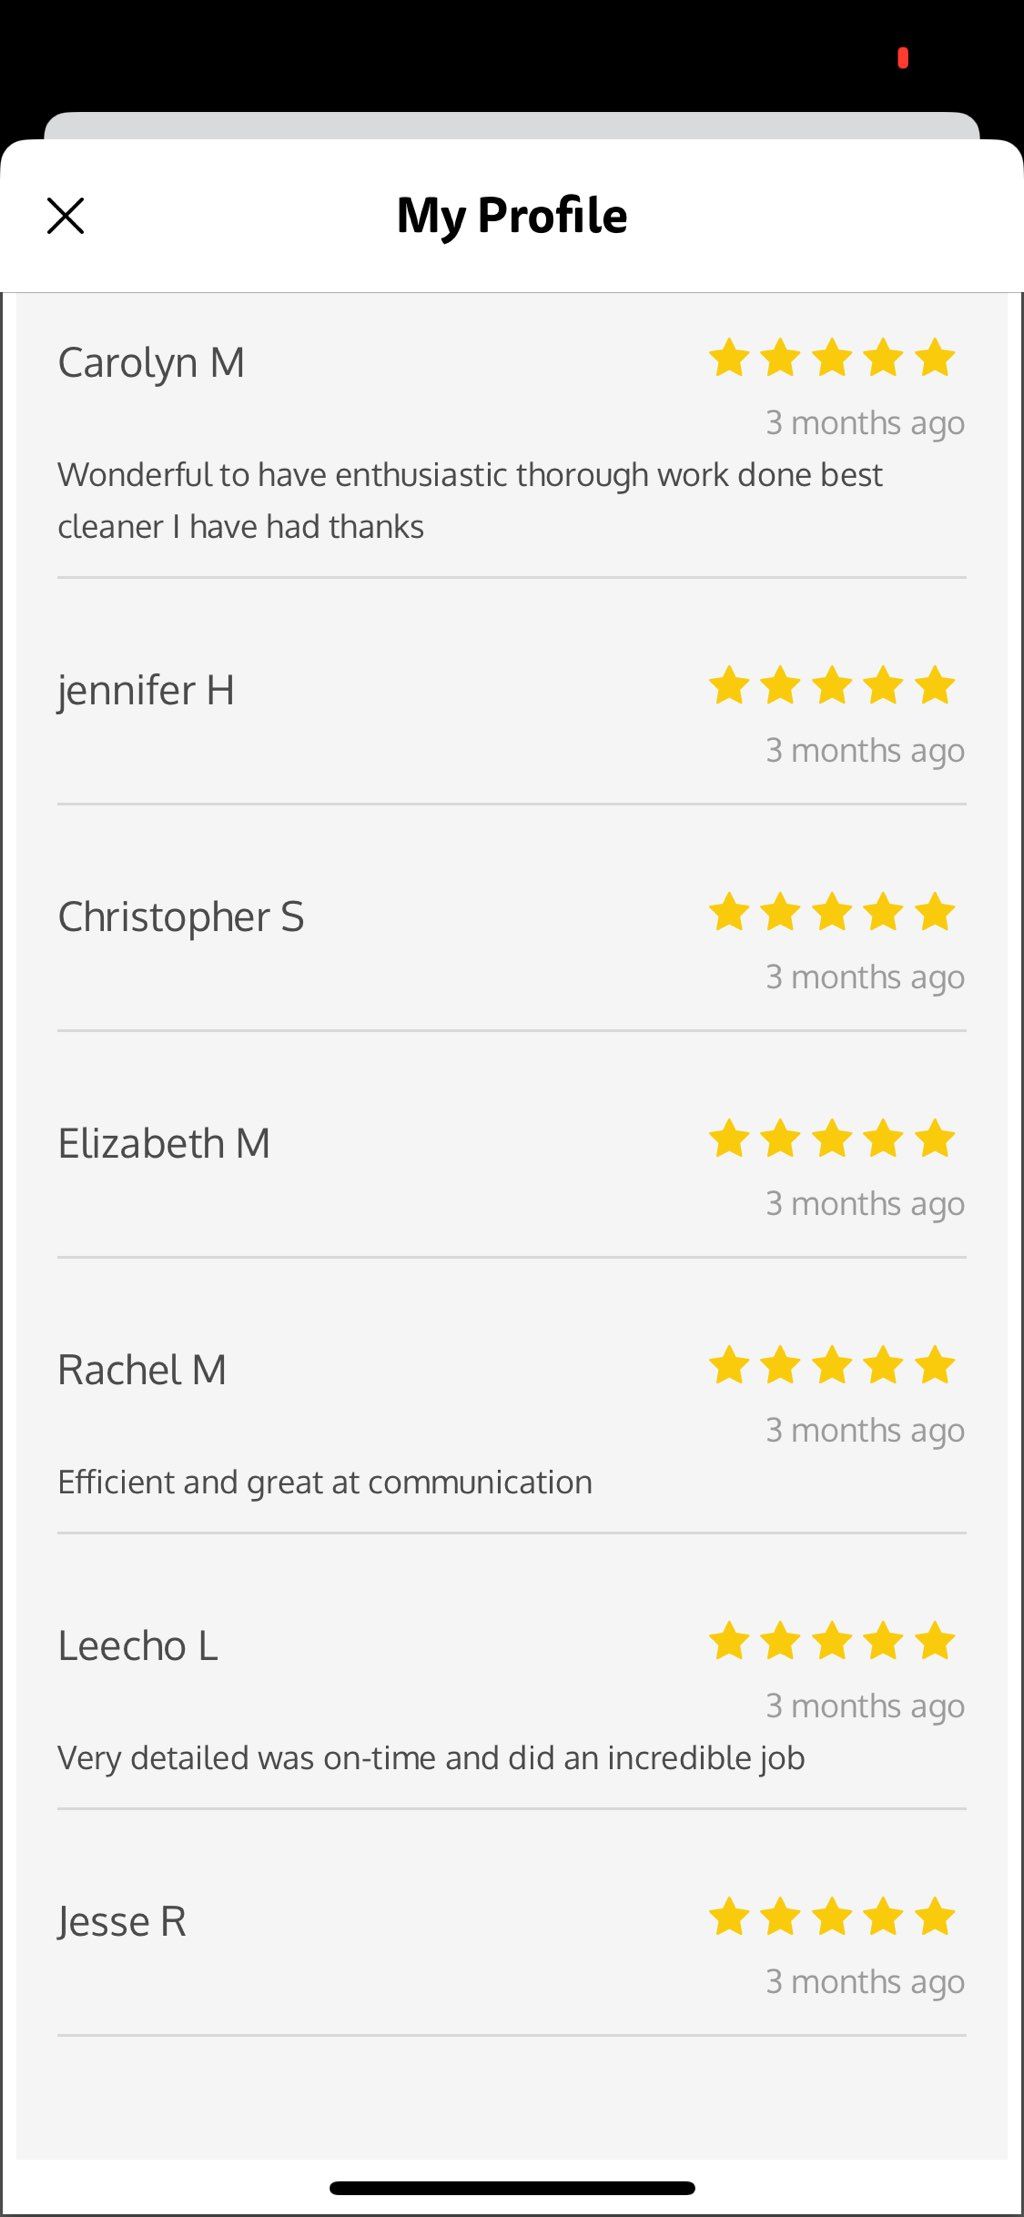Close the My Profile sheet
1024x2217 pixels.
pyautogui.click(x=66, y=216)
